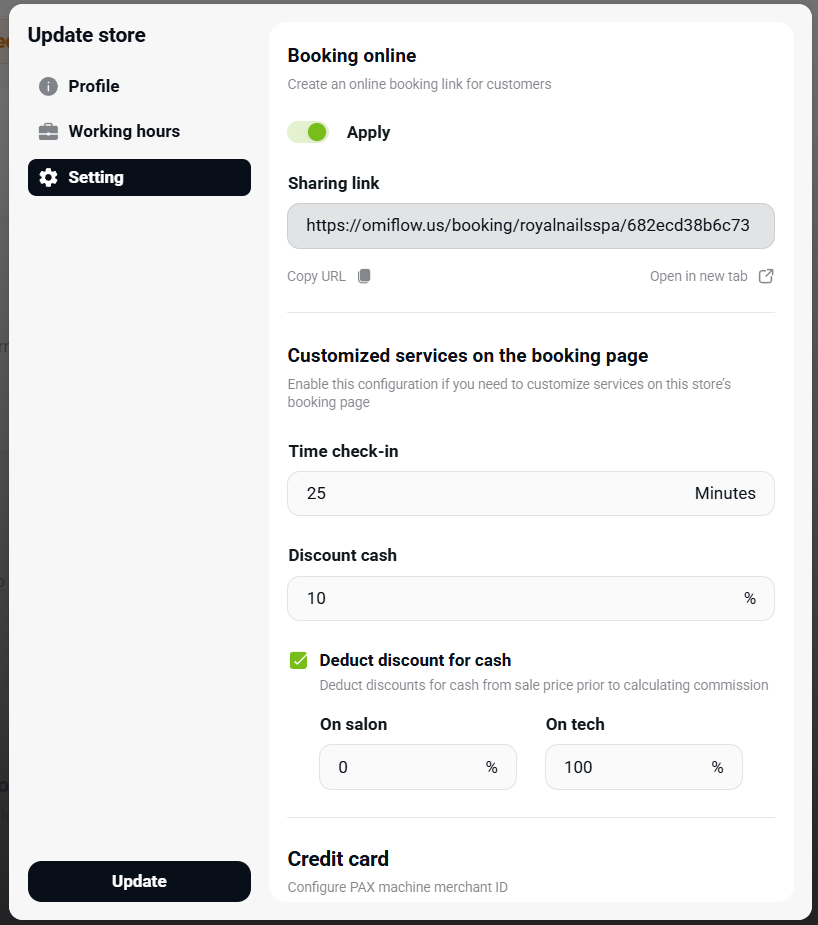This screenshot has width=818, height=925.
Task: Toggle the Booking online Apply switch
Action: [x=308, y=132]
